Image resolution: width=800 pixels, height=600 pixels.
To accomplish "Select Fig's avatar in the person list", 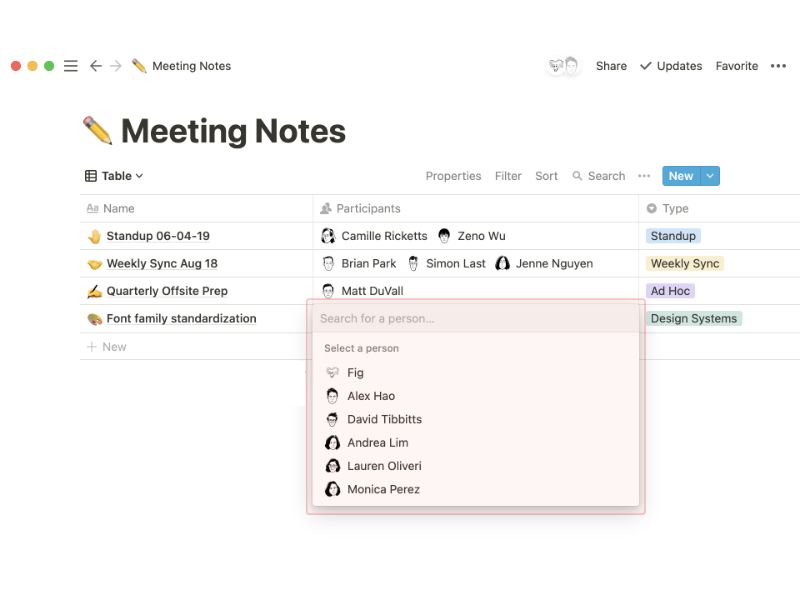I will tap(334, 372).
